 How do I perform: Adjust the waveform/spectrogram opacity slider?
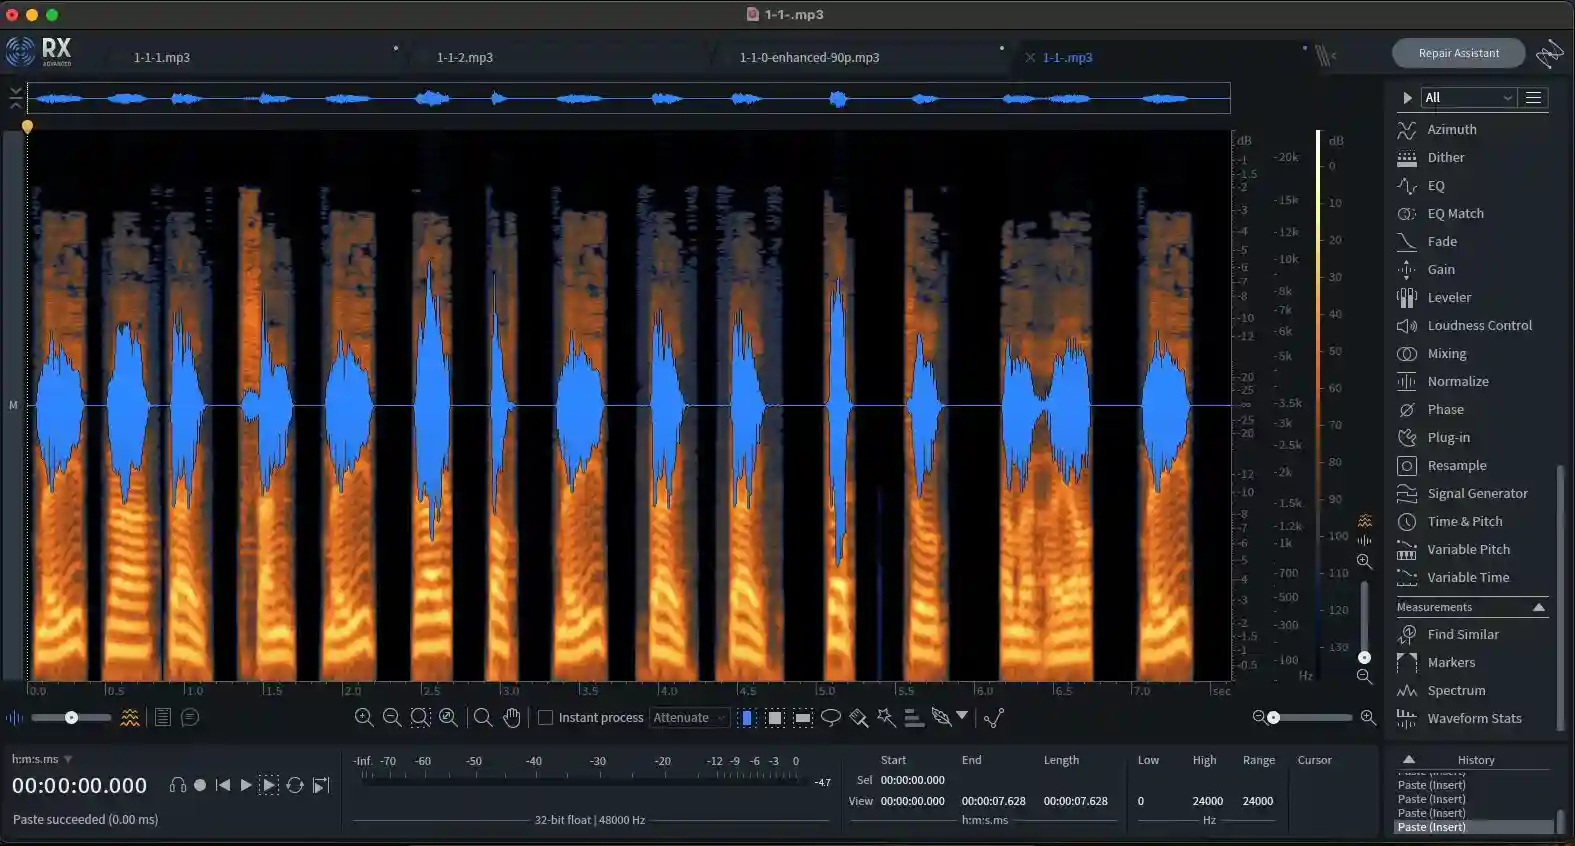tap(71, 717)
